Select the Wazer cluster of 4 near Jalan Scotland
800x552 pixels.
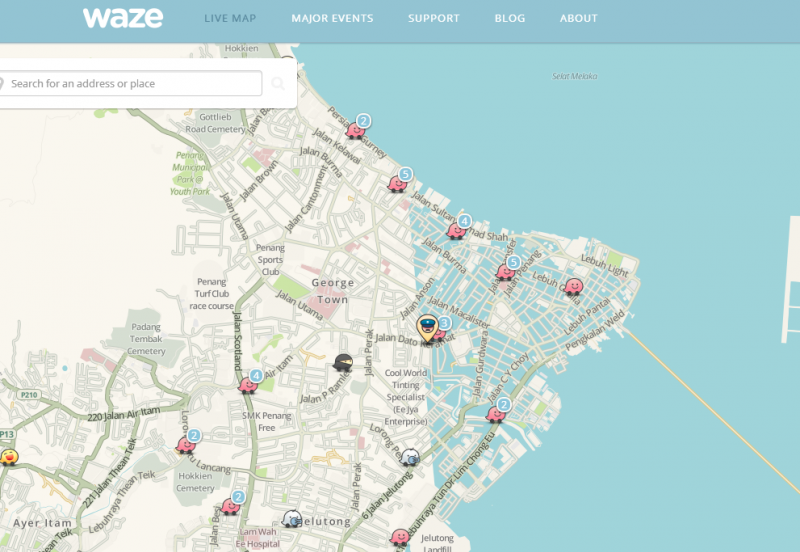[x=248, y=385]
